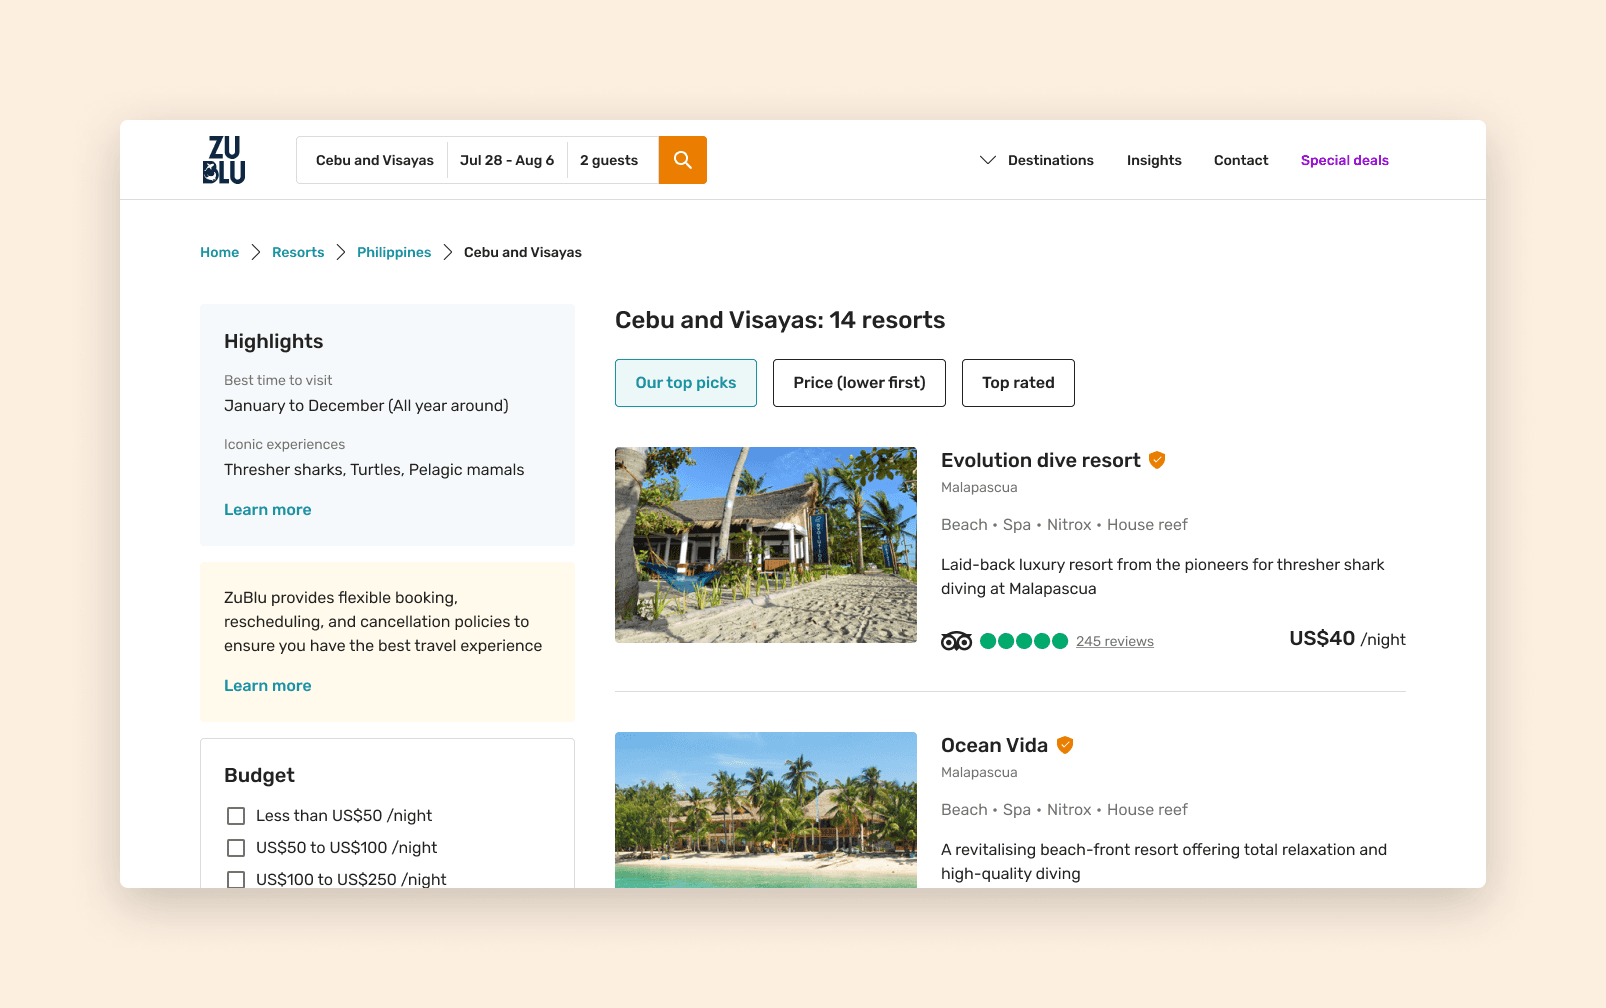Sort resorts by Top rated
This screenshot has width=1606, height=1008.
point(1017,383)
